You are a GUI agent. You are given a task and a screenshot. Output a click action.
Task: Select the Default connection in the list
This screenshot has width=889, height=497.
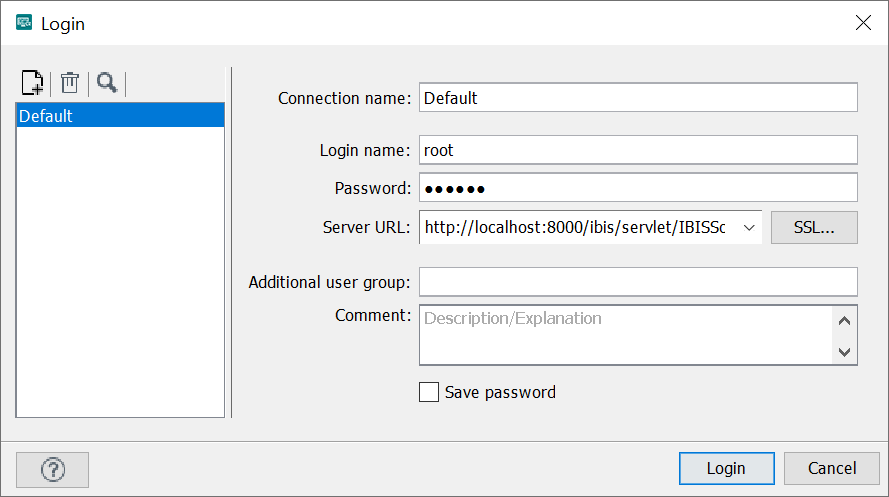pos(120,116)
